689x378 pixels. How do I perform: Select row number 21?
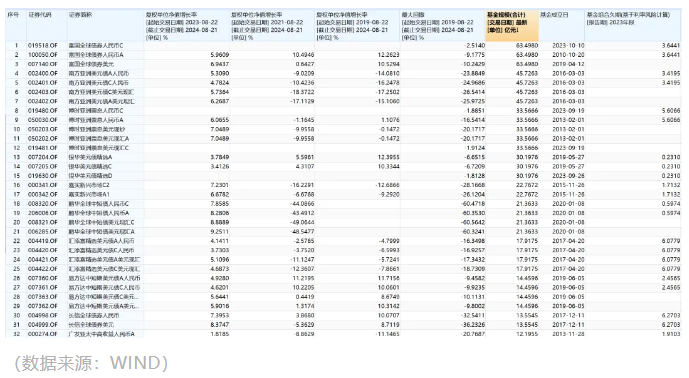16,232
